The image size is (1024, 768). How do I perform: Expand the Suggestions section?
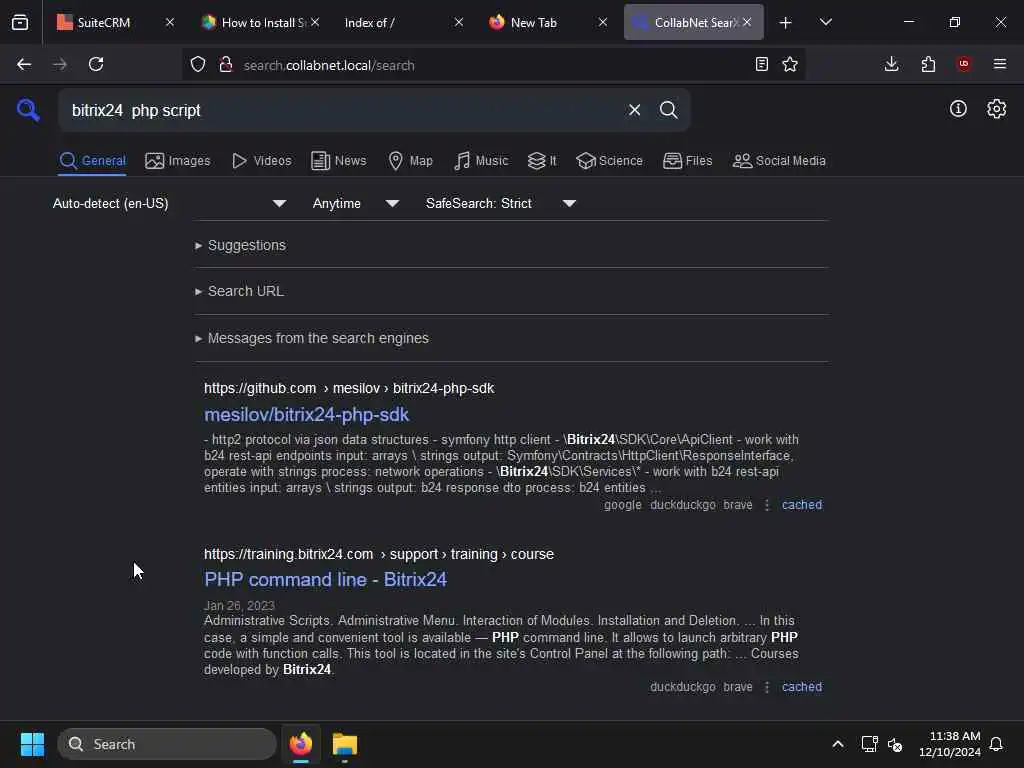[x=240, y=245]
